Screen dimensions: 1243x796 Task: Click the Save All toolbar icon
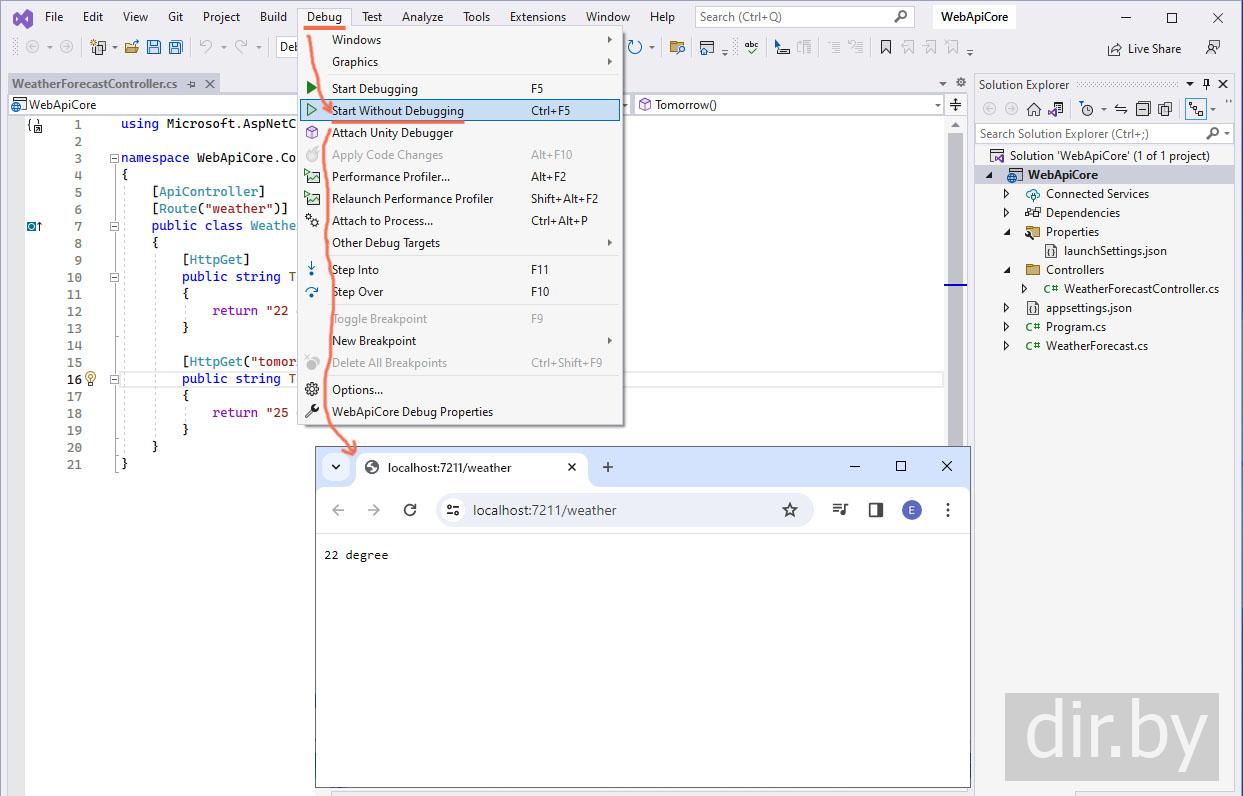click(175, 47)
